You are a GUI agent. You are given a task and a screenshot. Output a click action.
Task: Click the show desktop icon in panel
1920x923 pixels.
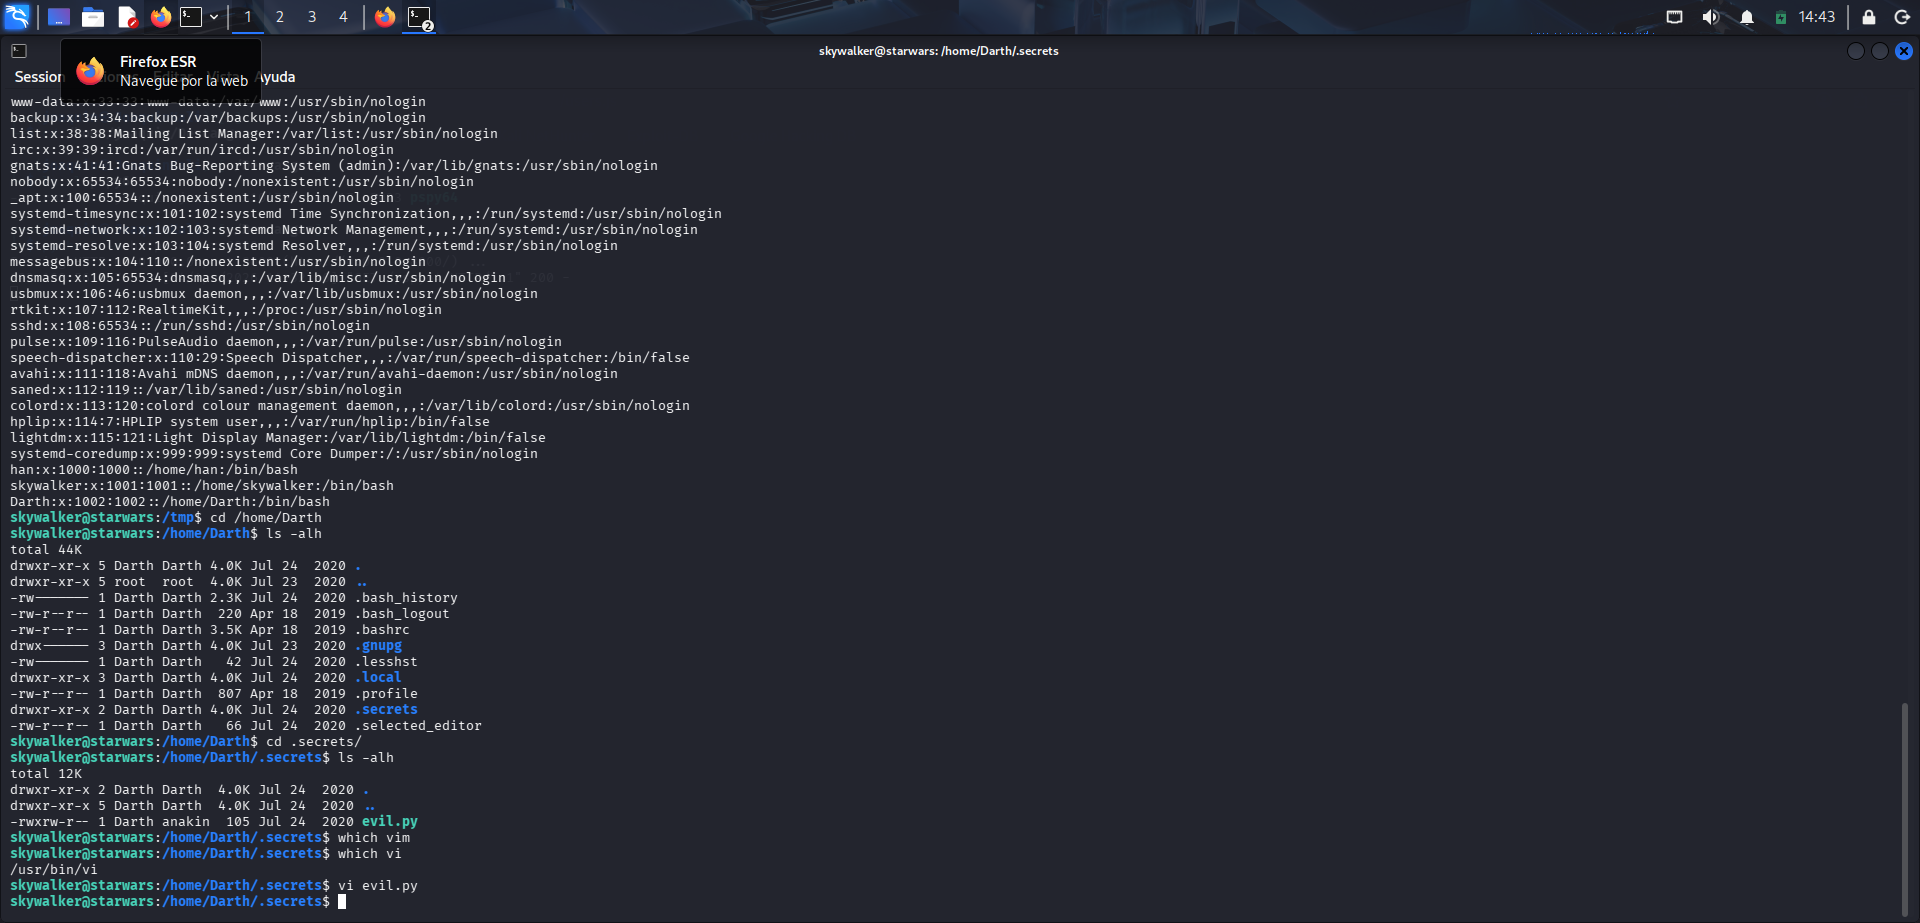pyautogui.click(x=59, y=17)
